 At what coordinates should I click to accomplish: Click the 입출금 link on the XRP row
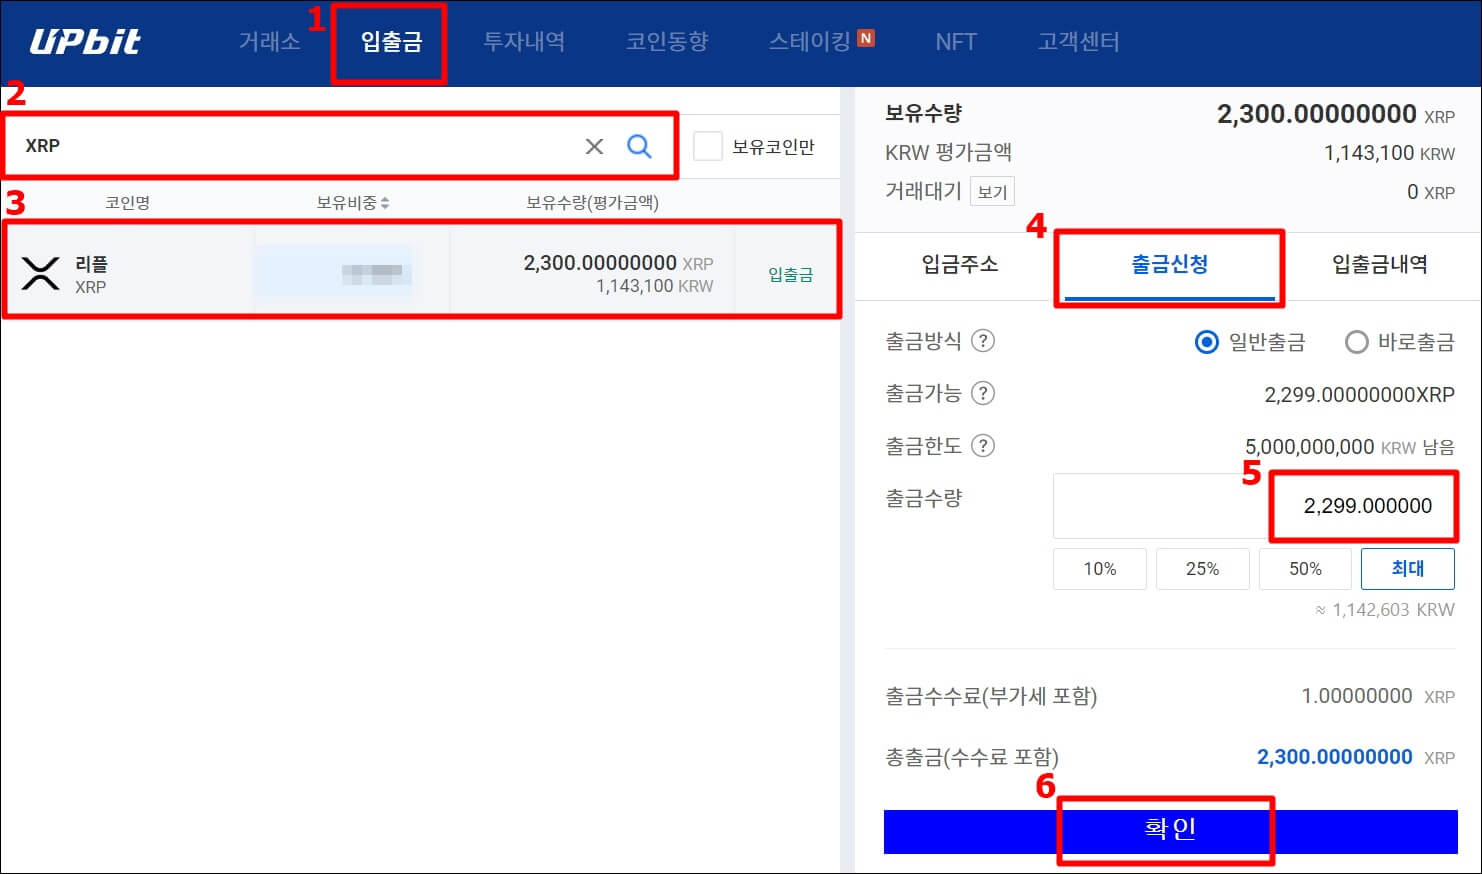[x=789, y=271]
